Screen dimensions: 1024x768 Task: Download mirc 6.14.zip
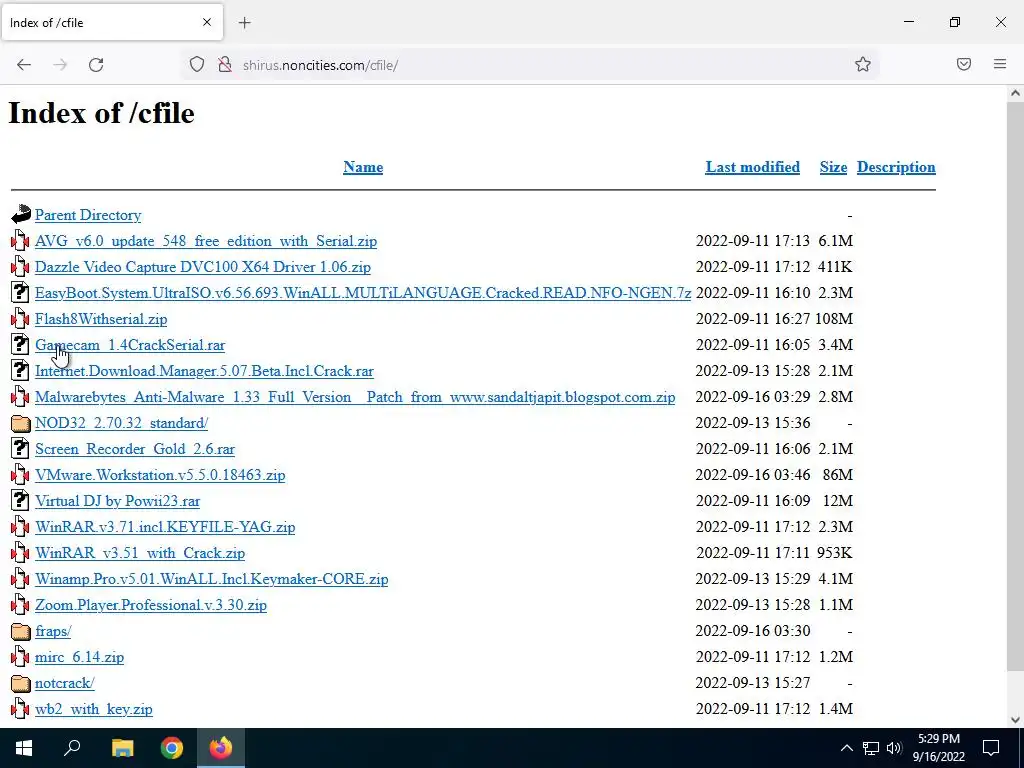(x=80, y=657)
